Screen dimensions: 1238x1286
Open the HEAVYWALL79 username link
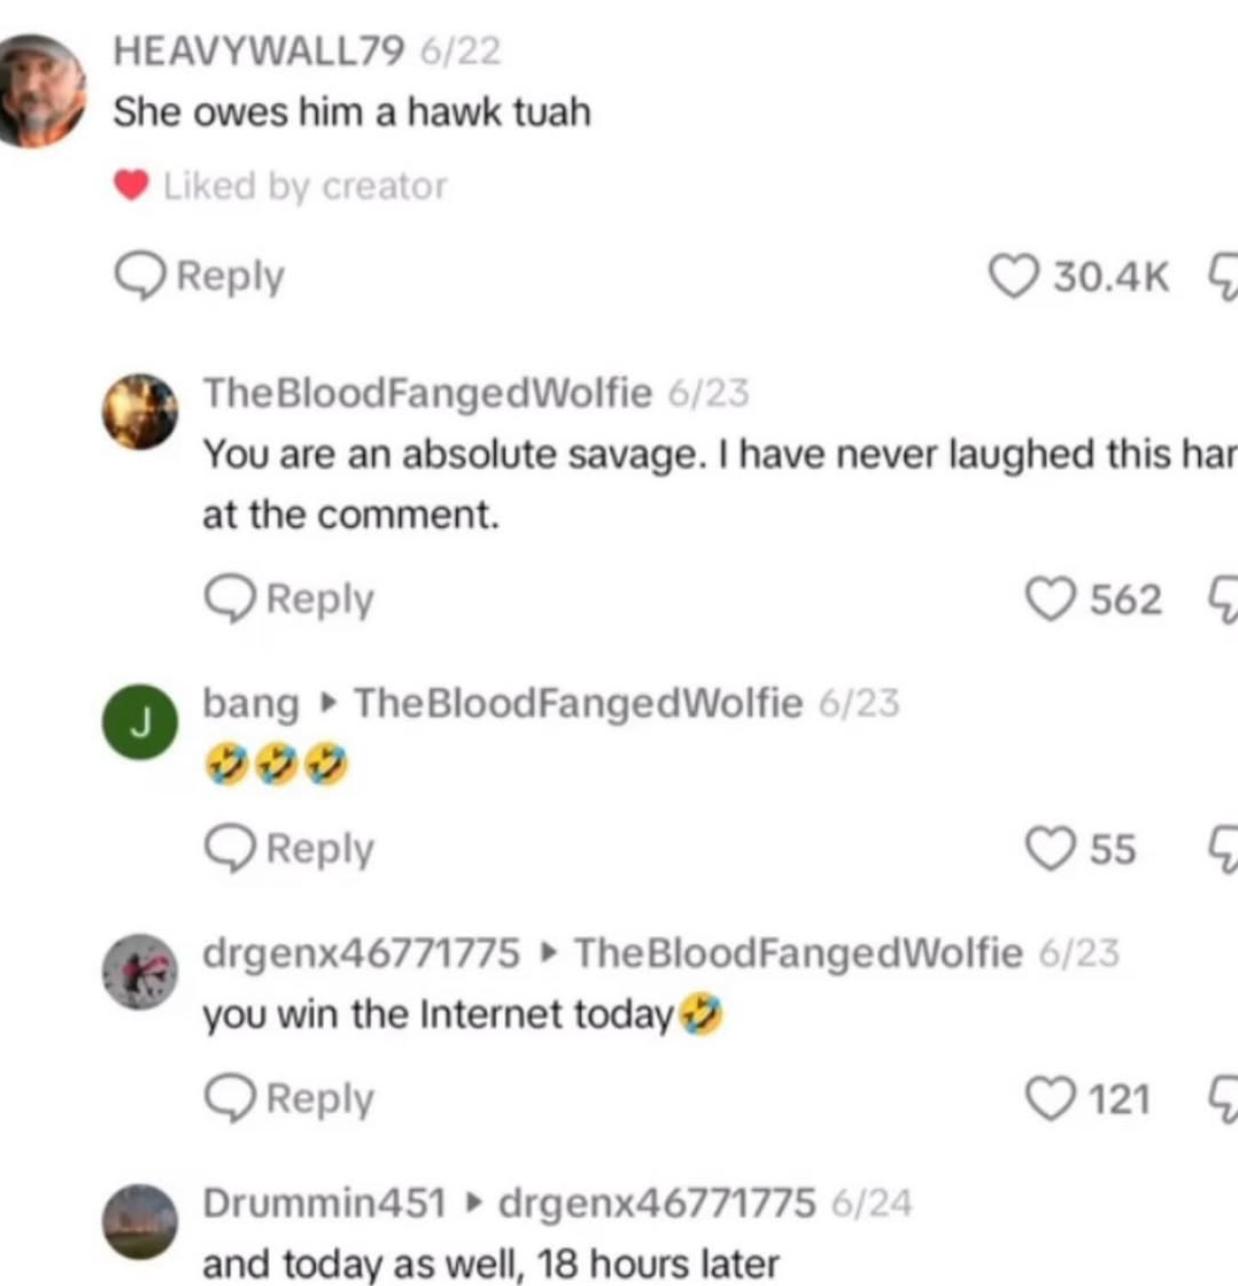[259, 50]
